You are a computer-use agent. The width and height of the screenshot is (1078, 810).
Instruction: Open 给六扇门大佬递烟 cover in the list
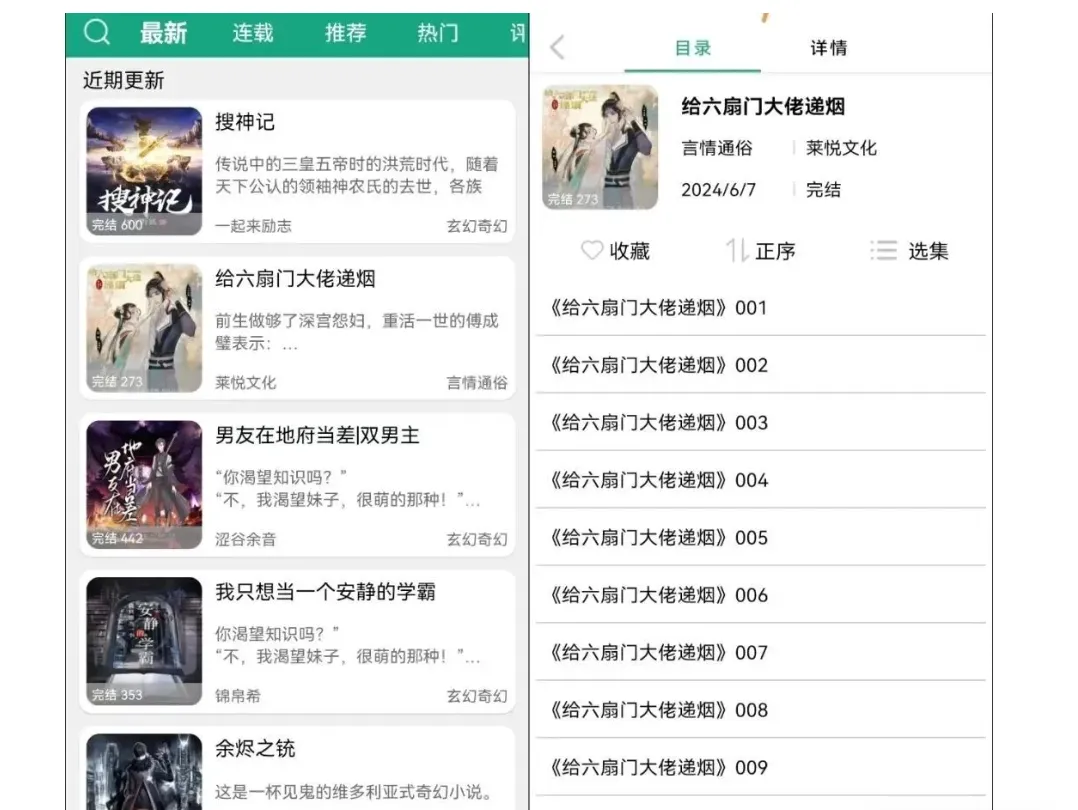[144, 328]
